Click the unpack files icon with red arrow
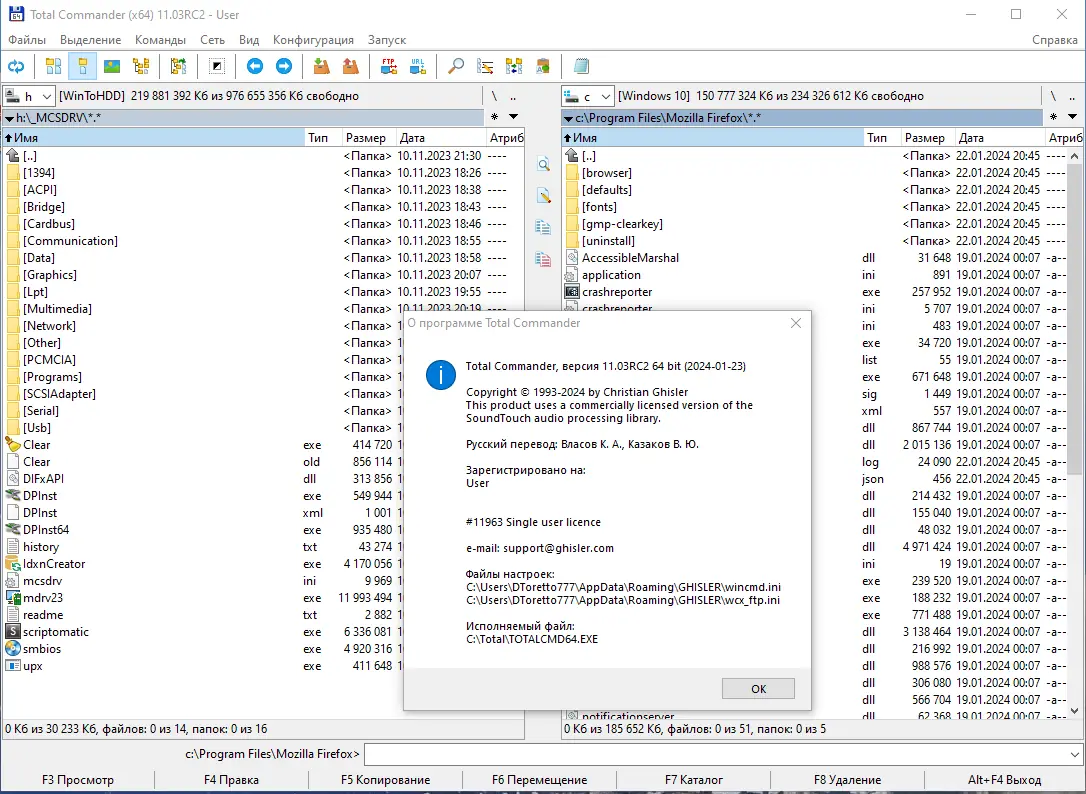Image resolution: width=1086 pixels, height=794 pixels. pos(350,67)
